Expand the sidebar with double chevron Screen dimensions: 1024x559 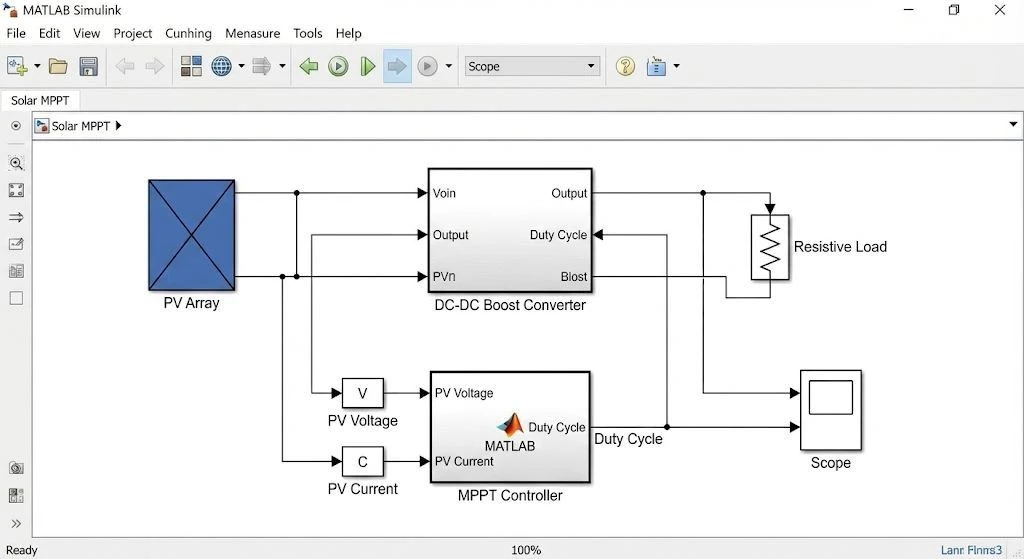[x=16, y=523]
